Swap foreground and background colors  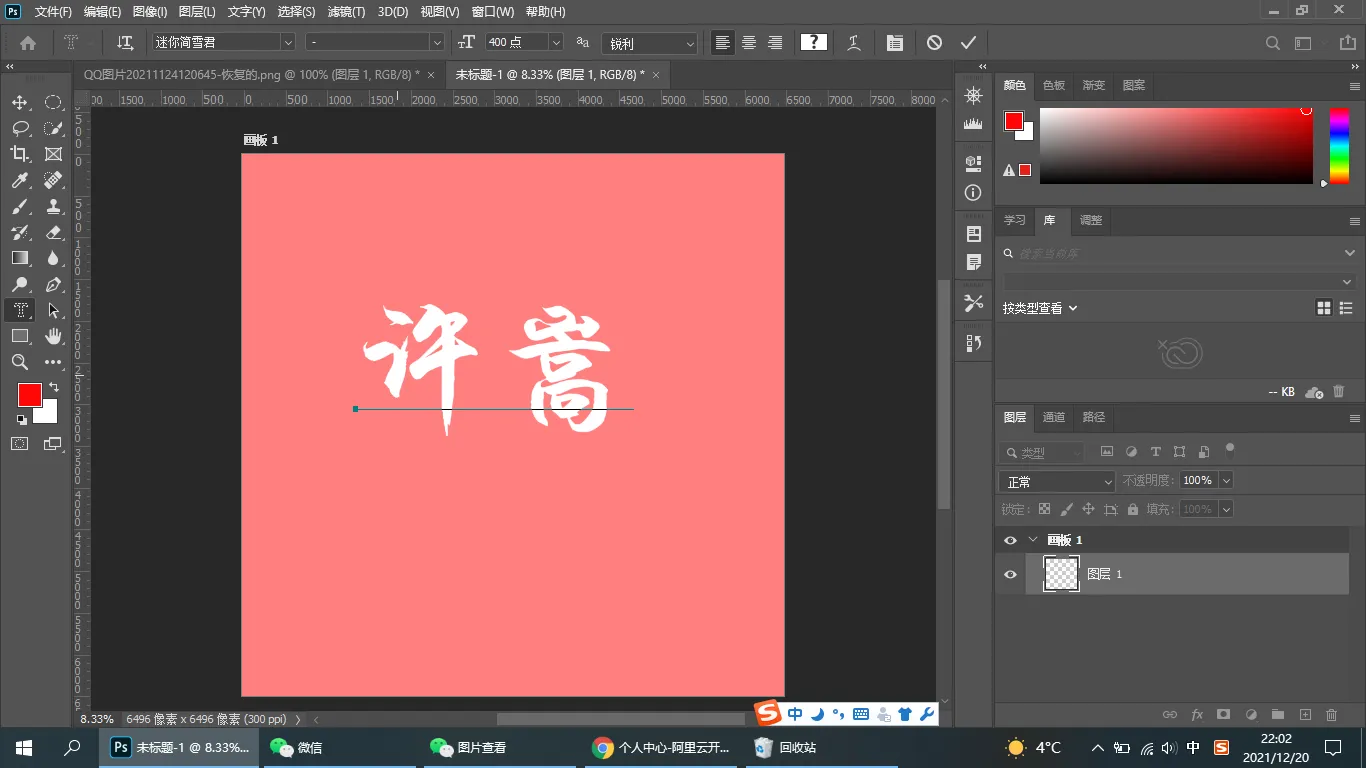[53, 387]
